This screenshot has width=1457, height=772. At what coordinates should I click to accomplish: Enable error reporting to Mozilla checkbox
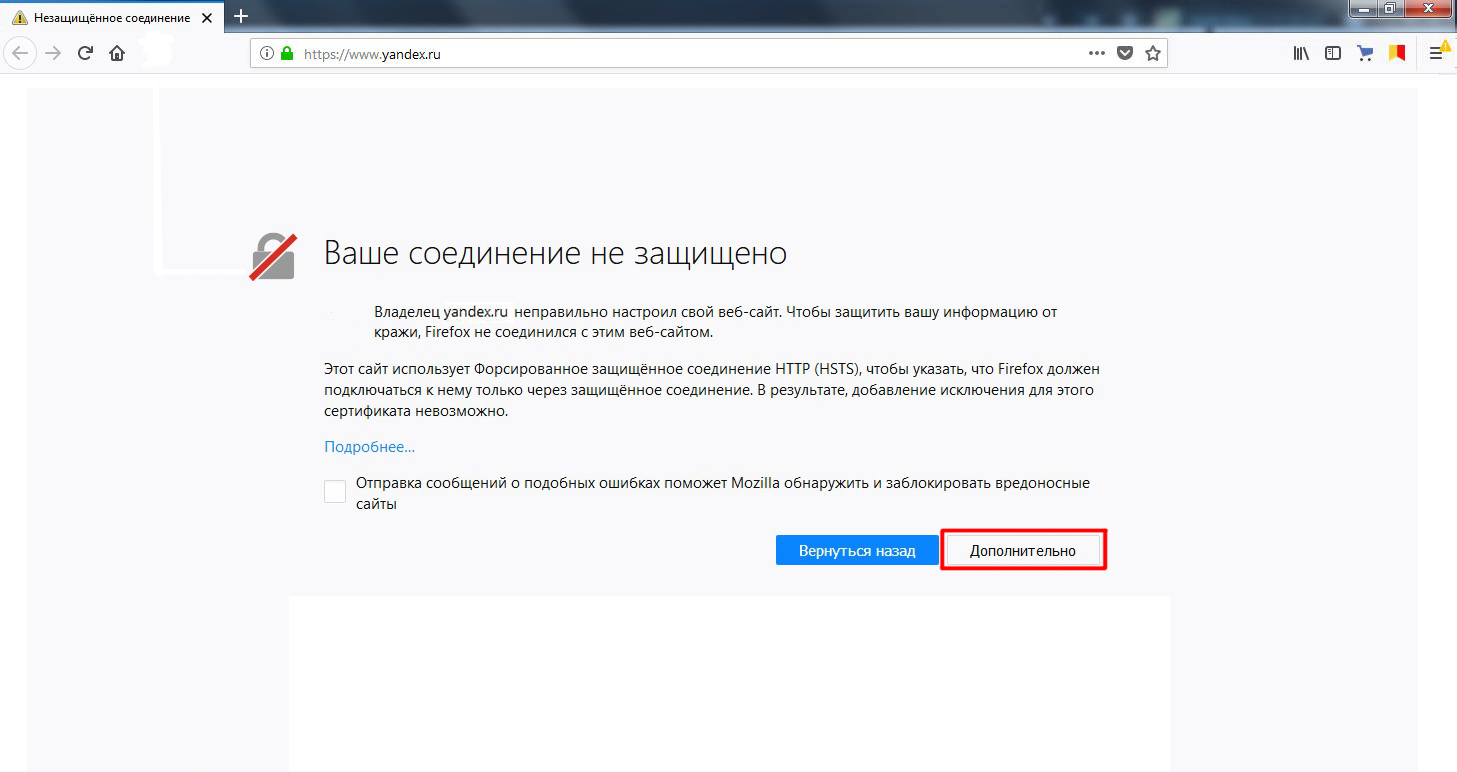335,491
